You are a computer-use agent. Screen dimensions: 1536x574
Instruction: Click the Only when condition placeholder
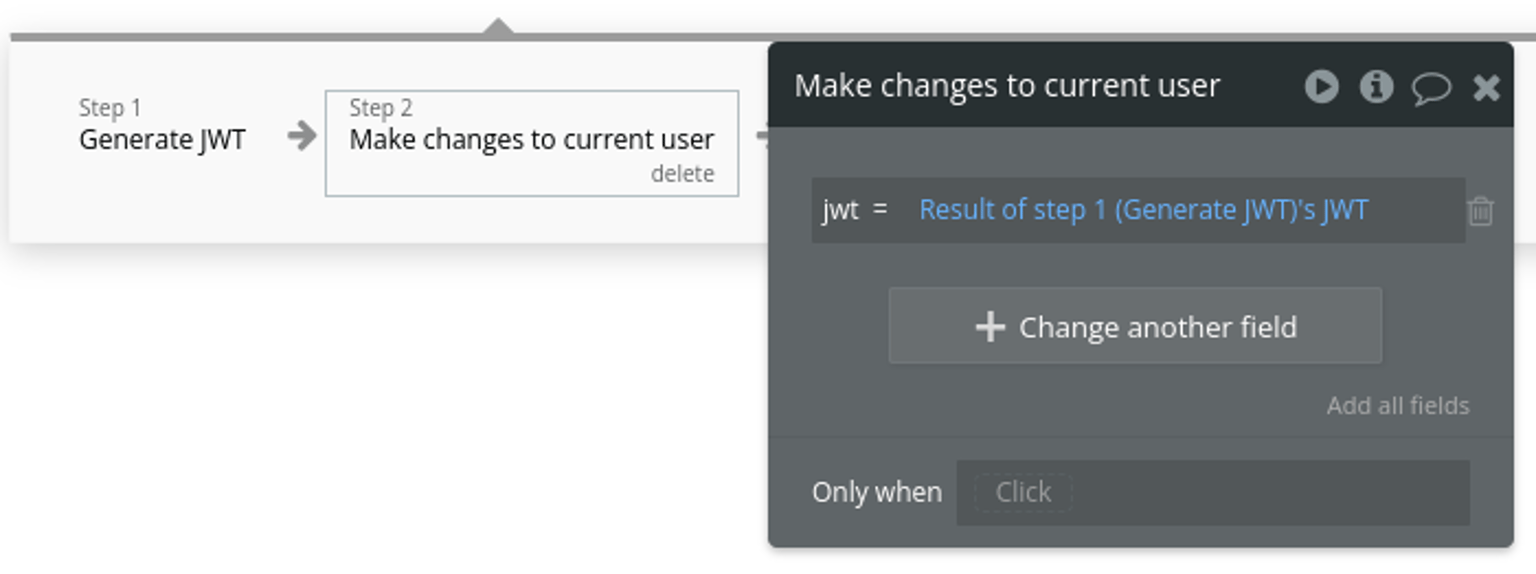point(1022,492)
